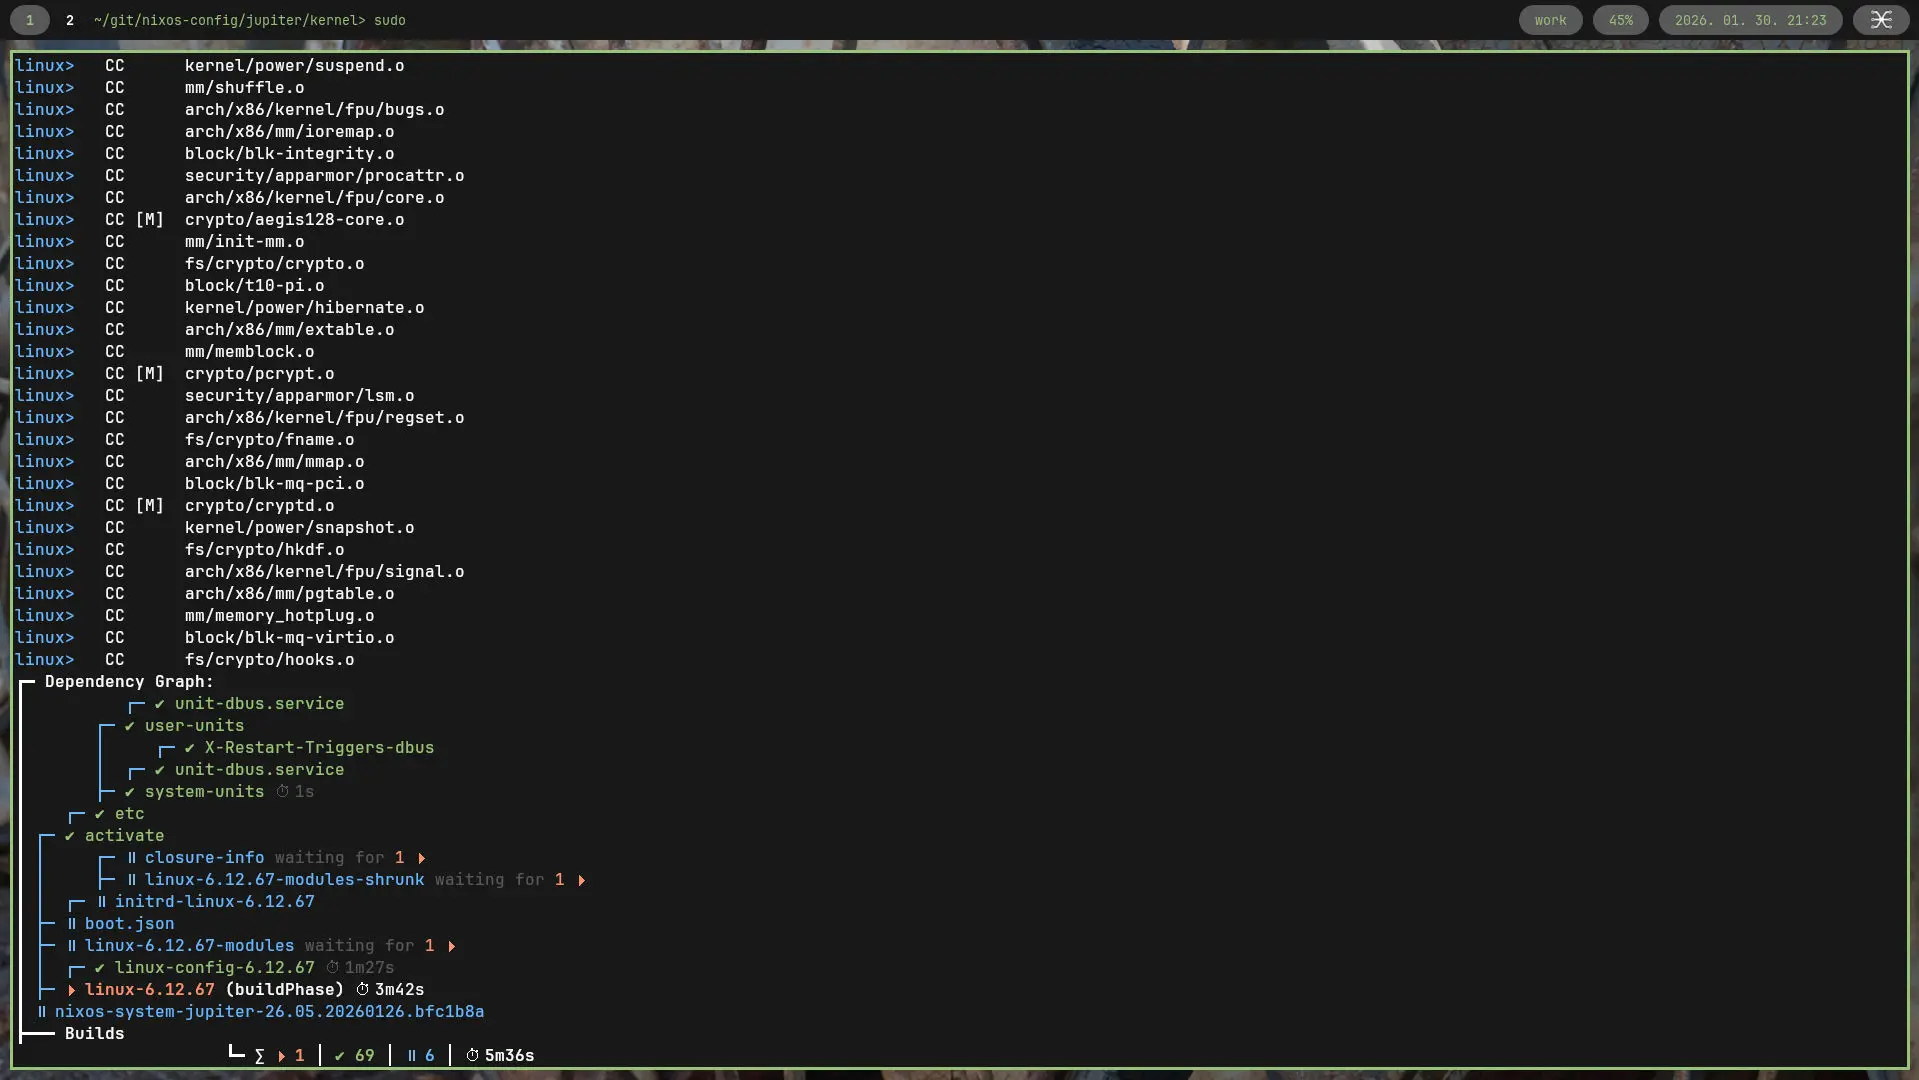Click the arrow after closure-info waiting for 1
This screenshot has width=1919, height=1080.
click(x=421, y=858)
